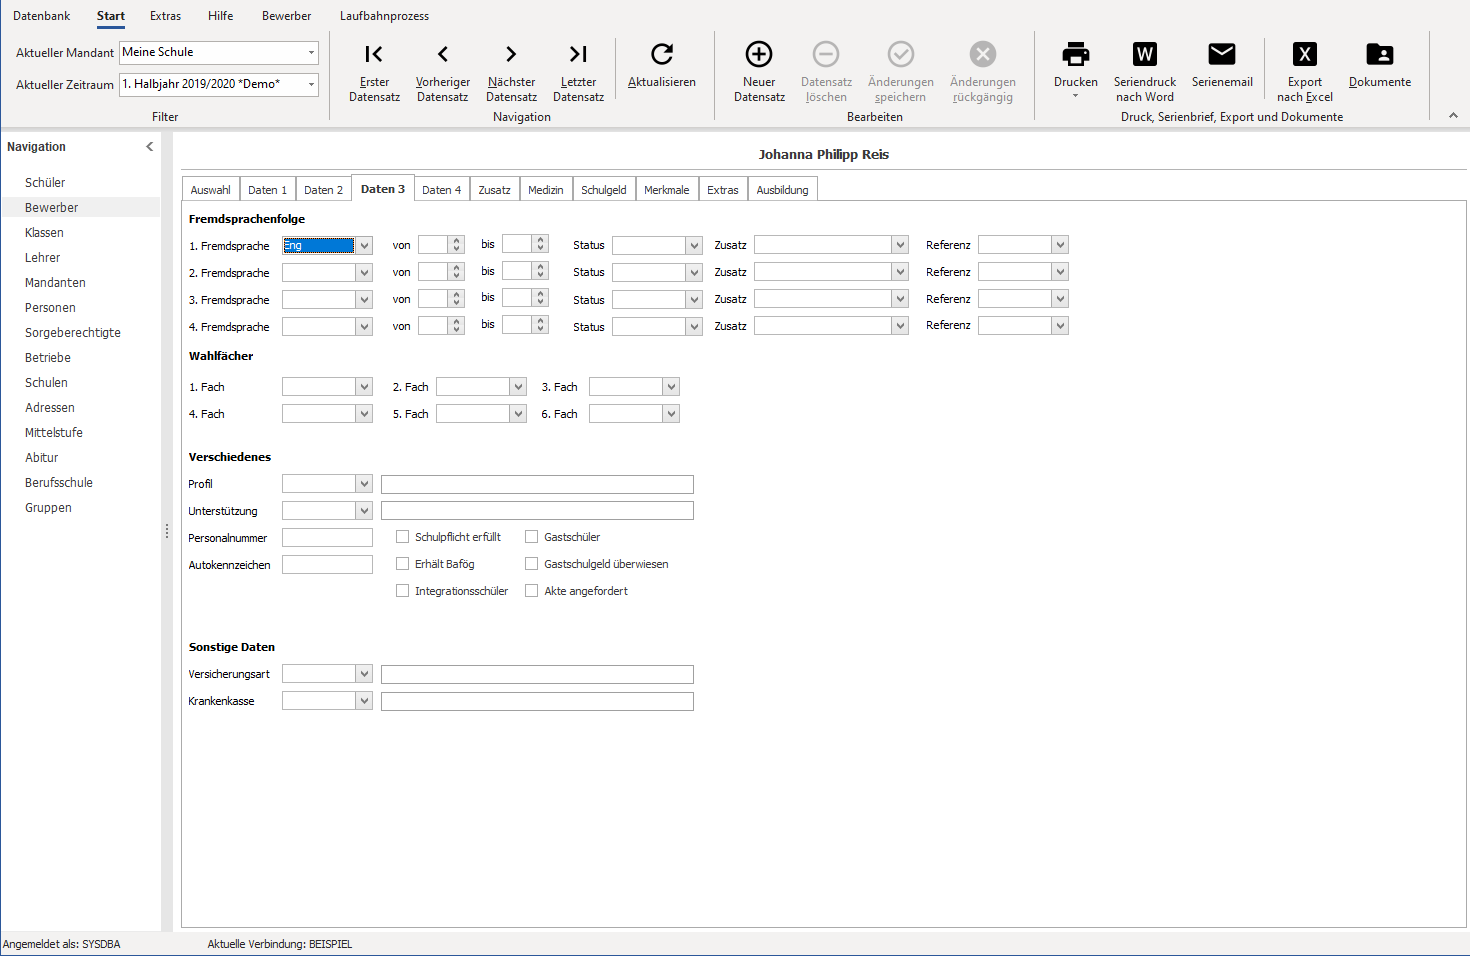1470x956 pixels.
Task: Click into the Personalnummer field
Action: (x=327, y=538)
